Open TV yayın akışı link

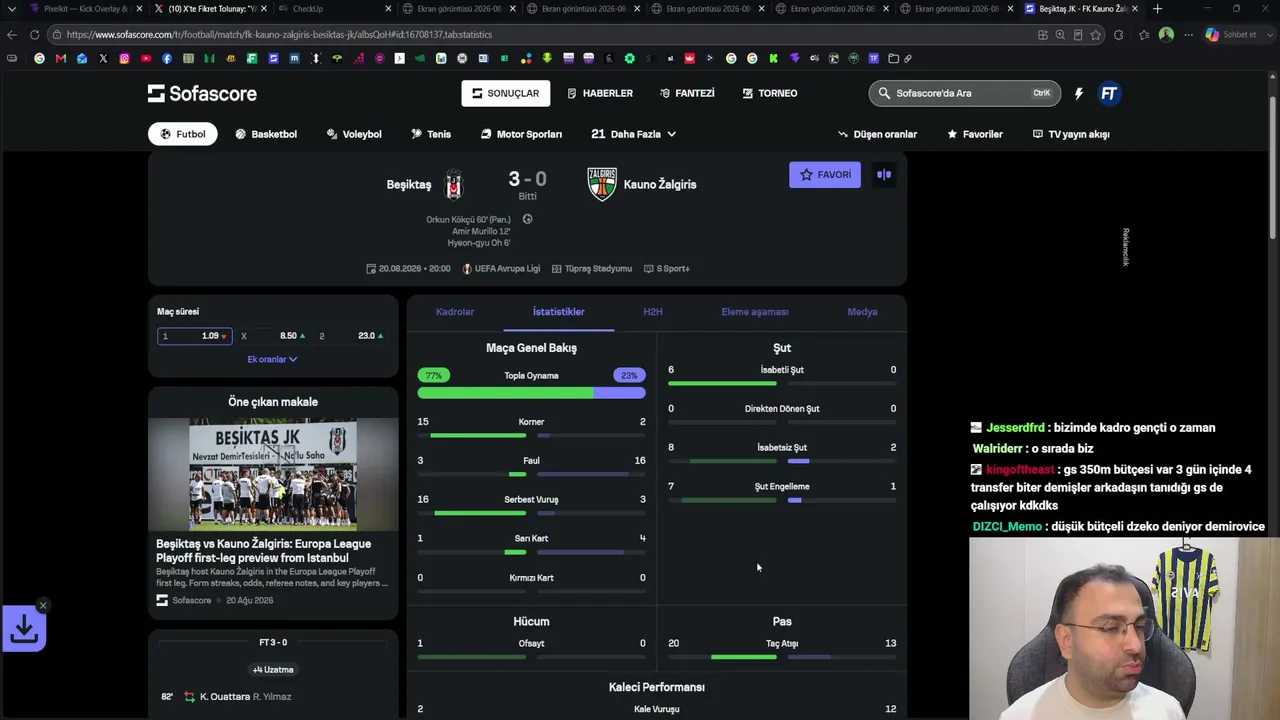pos(1071,134)
